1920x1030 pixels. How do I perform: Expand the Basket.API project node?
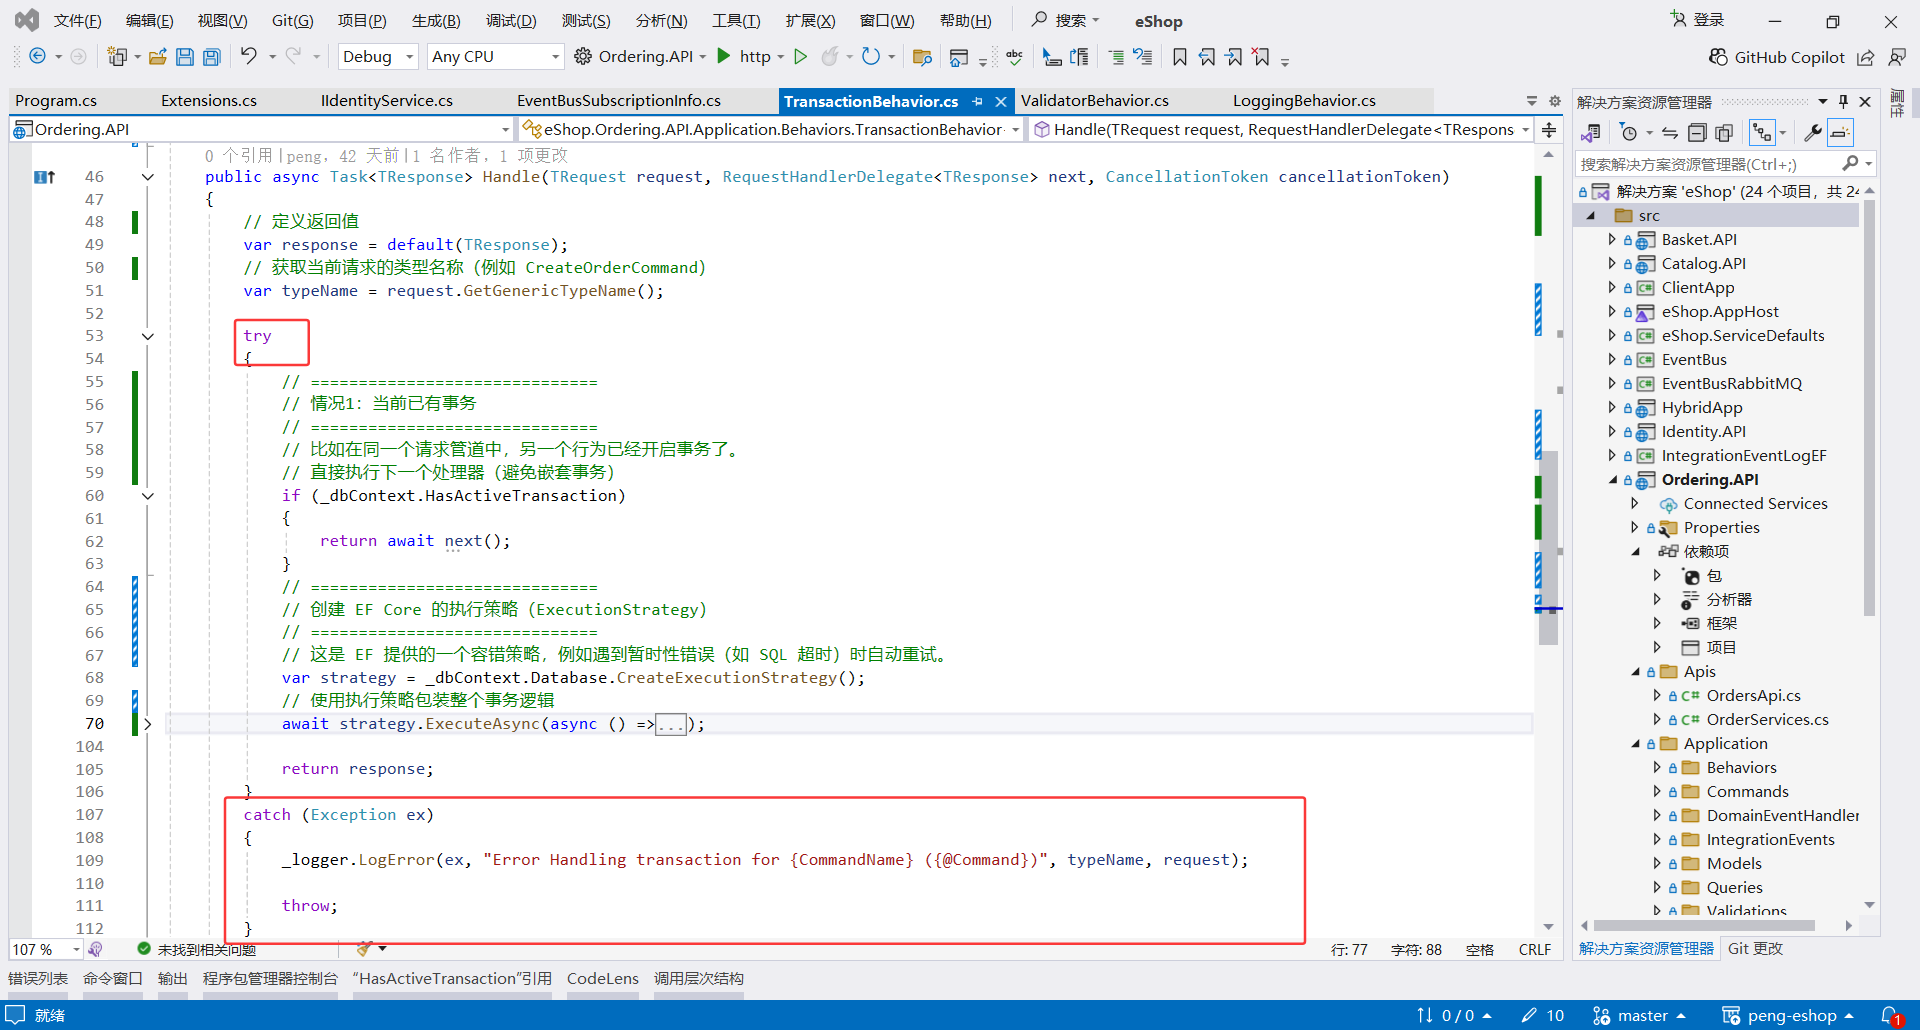pyautogui.click(x=1611, y=240)
